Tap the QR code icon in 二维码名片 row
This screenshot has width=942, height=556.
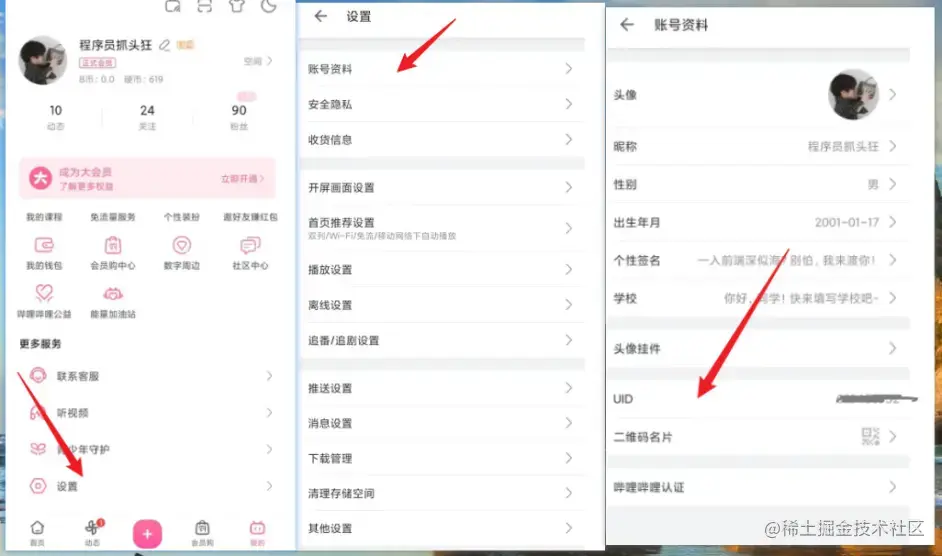(x=870, y=436)
